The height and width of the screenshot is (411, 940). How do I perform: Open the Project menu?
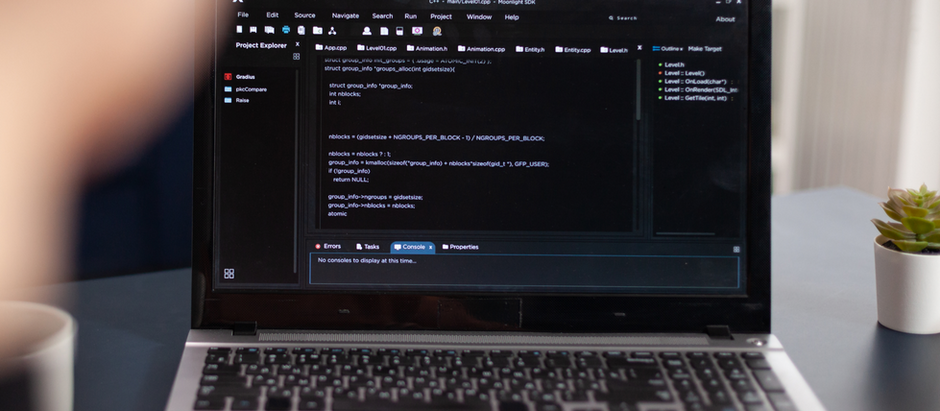click(441, 16)
